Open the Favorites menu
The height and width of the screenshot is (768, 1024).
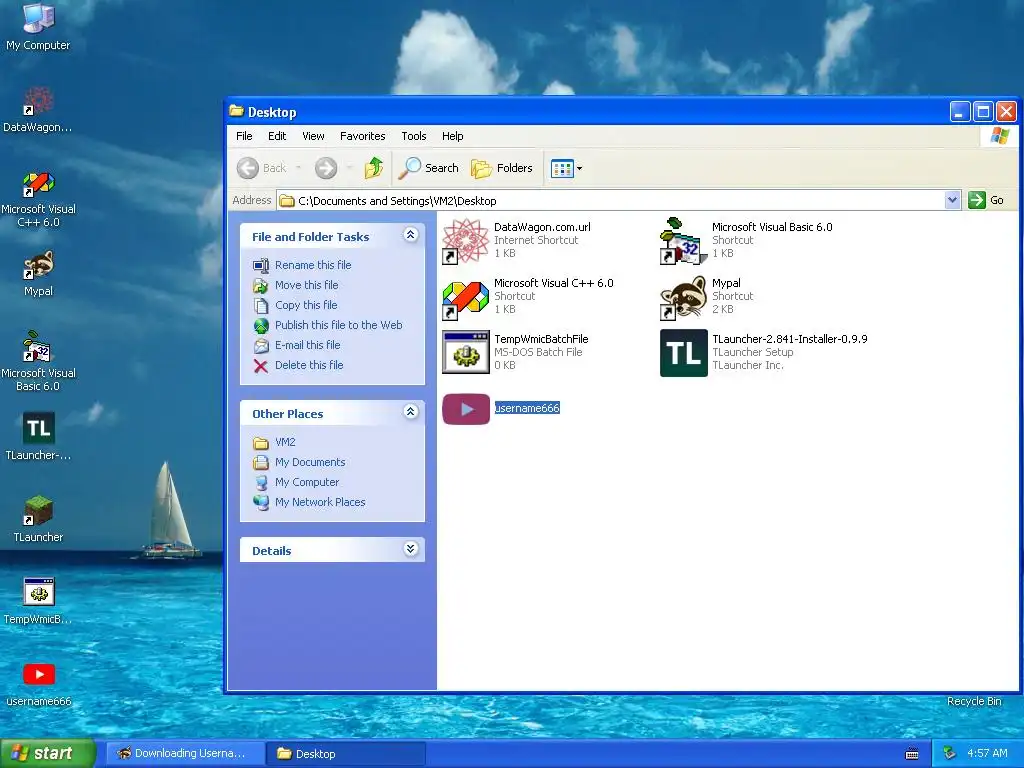click(362, 136)
